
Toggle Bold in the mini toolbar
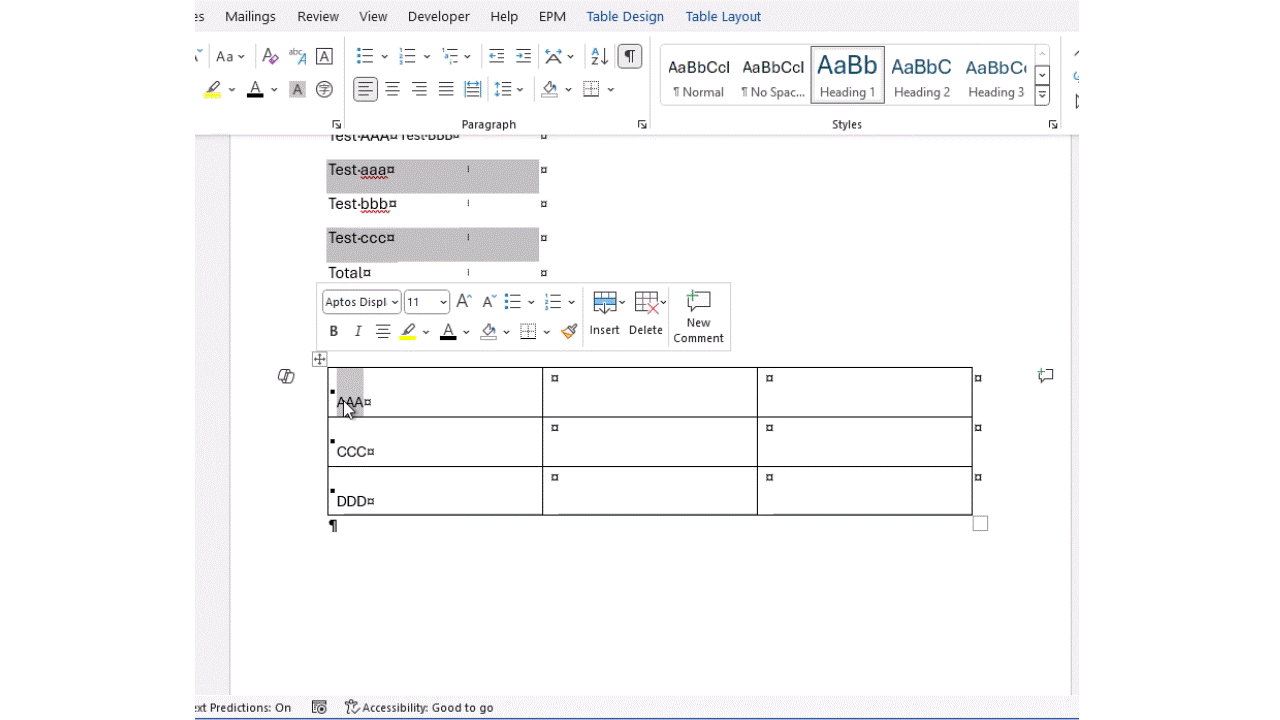point(333,331)
